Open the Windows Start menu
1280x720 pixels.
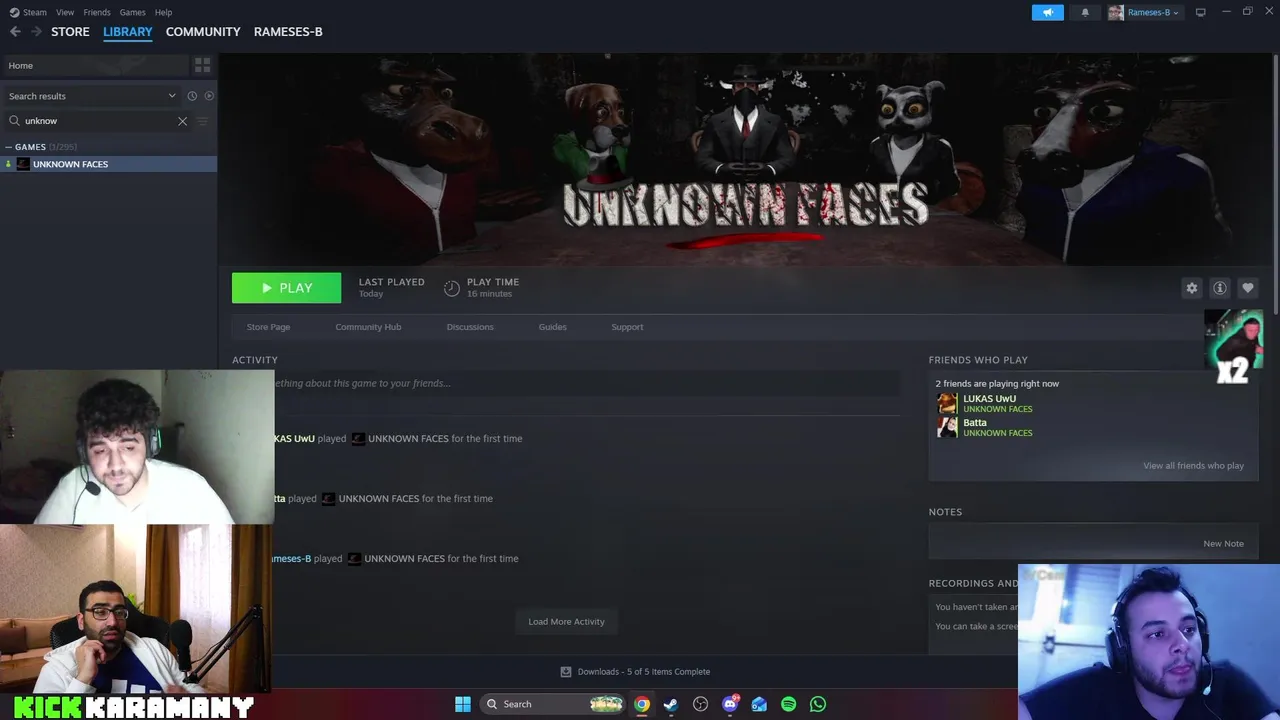click(x=463, y=704)
